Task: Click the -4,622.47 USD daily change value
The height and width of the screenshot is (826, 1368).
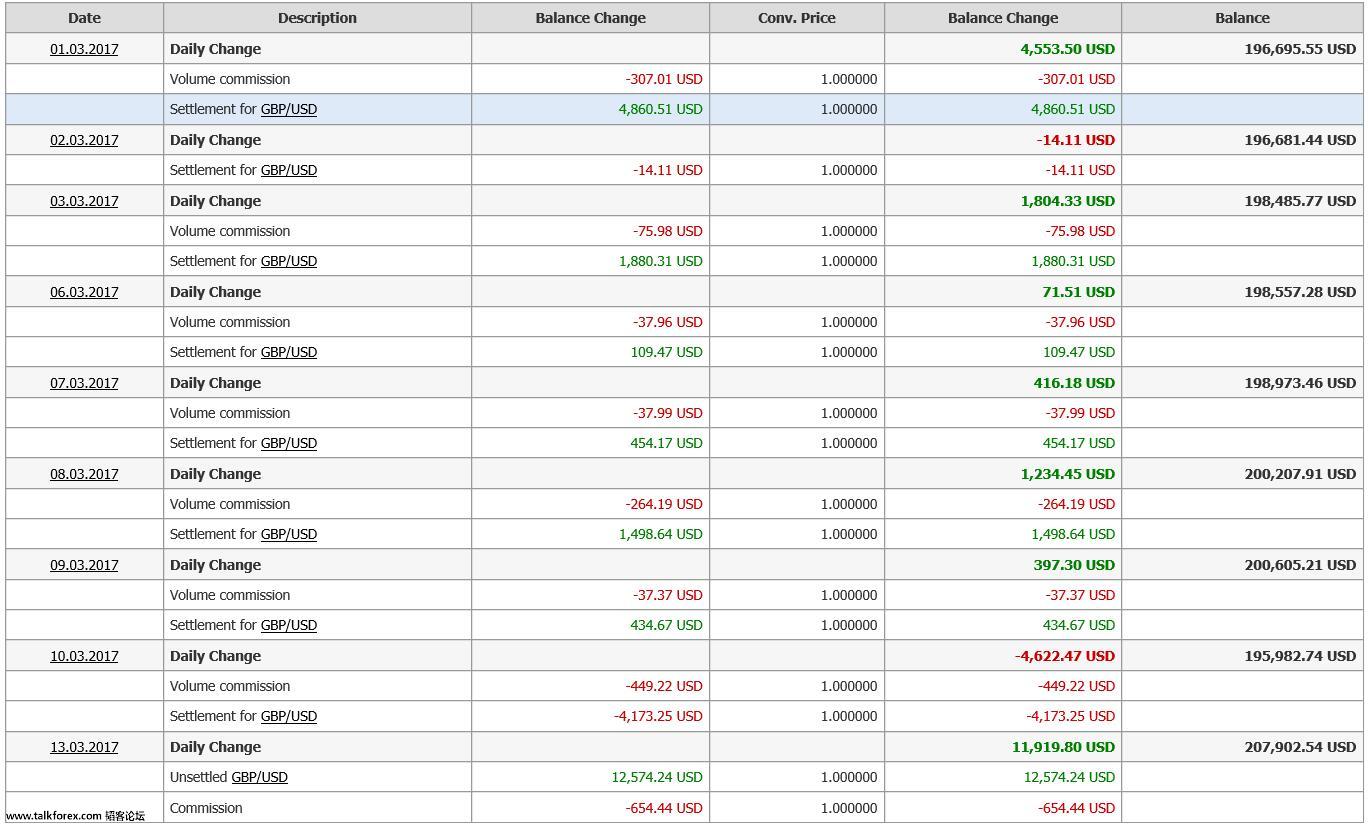Action: (1065, 656)
